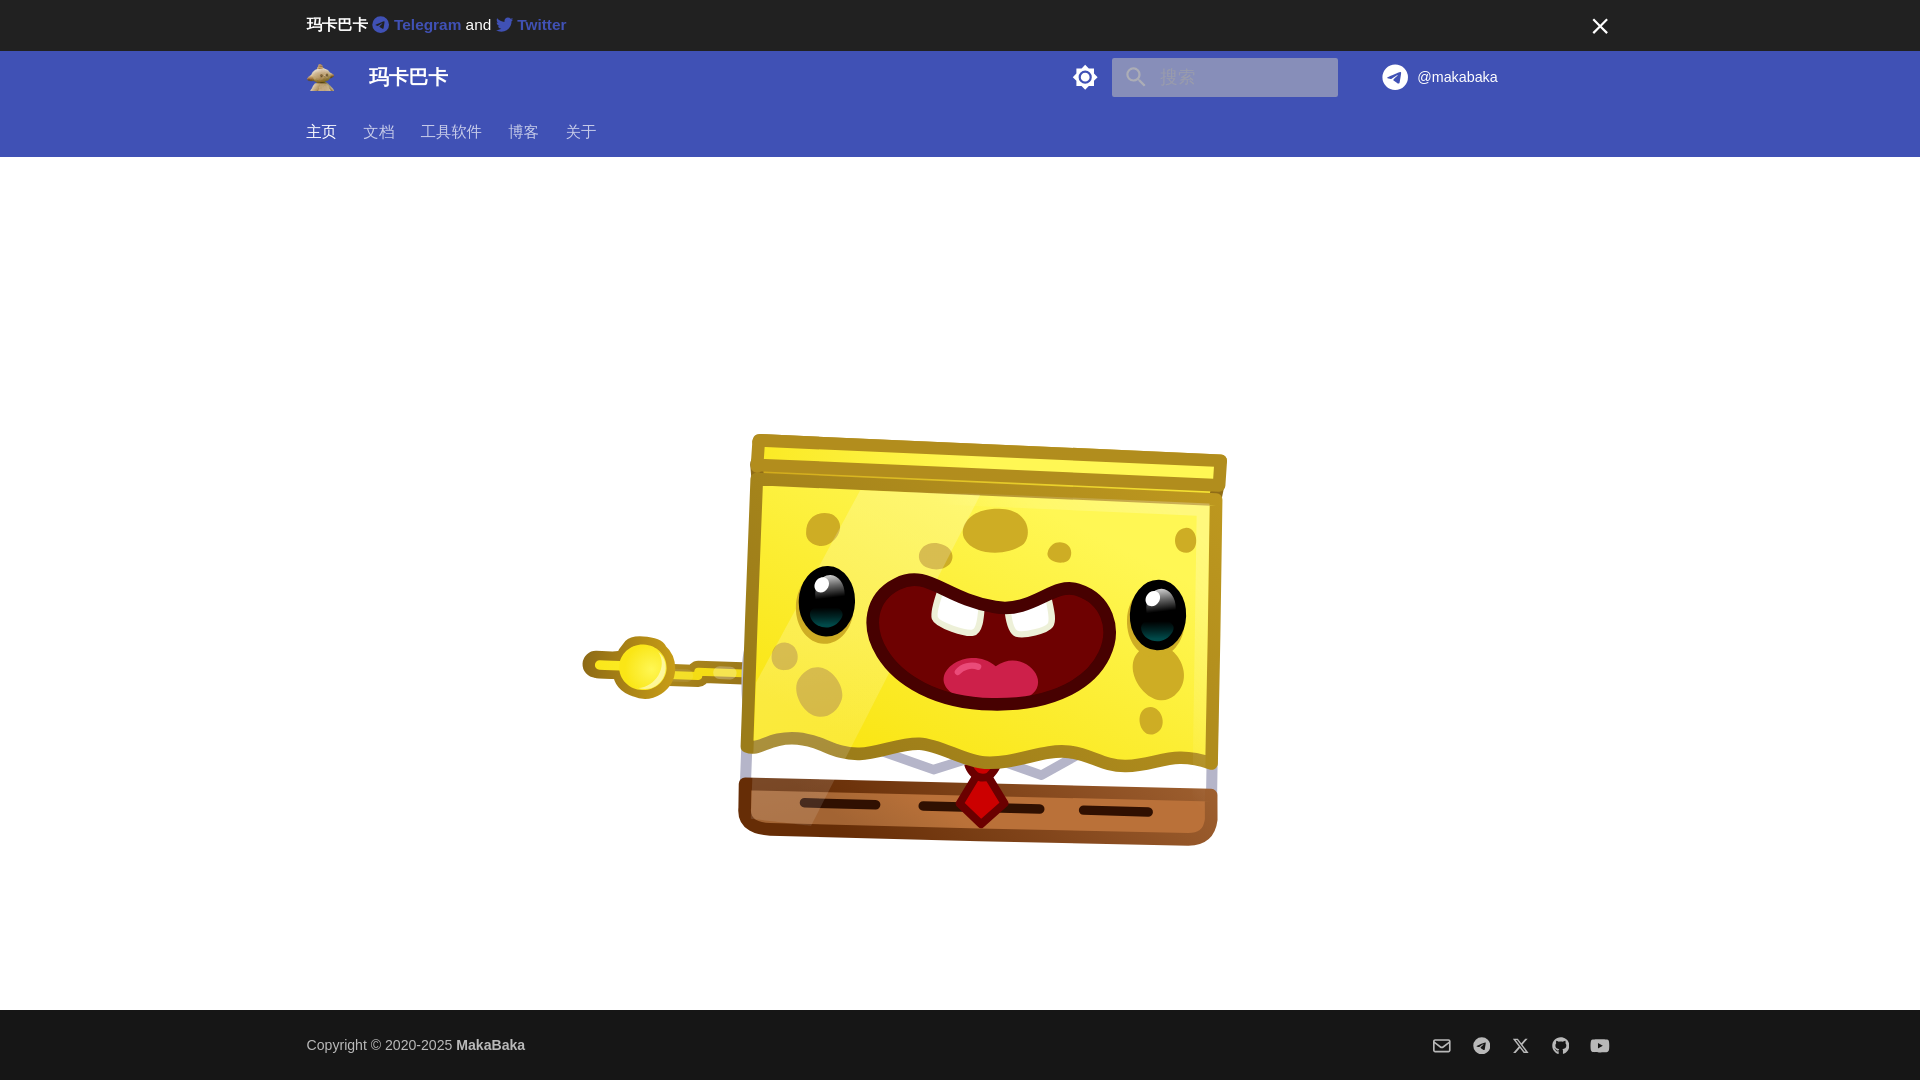Viewport: 1920px width, 1080px height.
Task: Open the 关于 tab
Action: [581, 132]
